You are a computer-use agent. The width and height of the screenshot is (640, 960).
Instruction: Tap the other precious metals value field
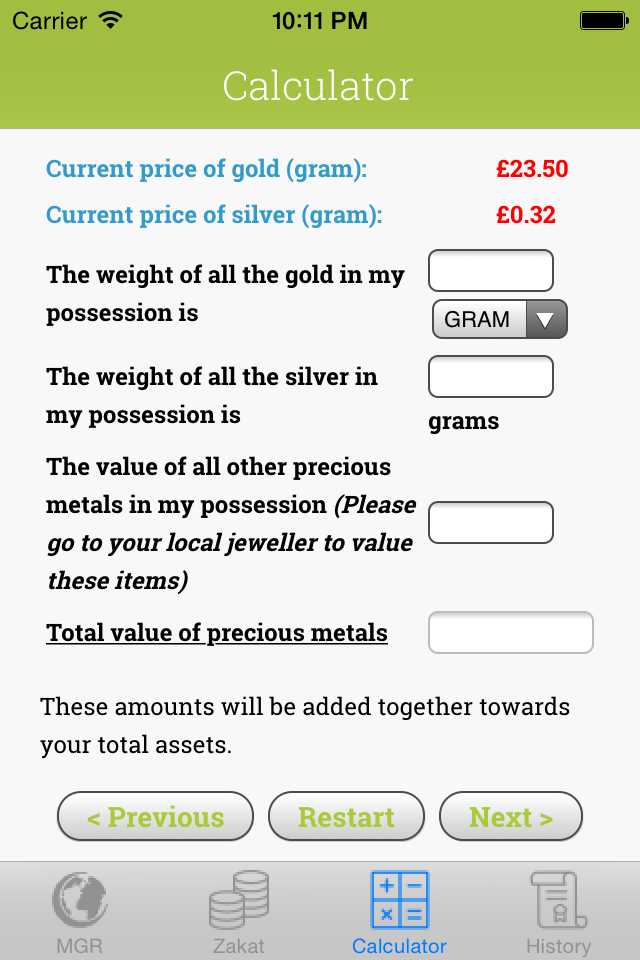tap(490, 523)
